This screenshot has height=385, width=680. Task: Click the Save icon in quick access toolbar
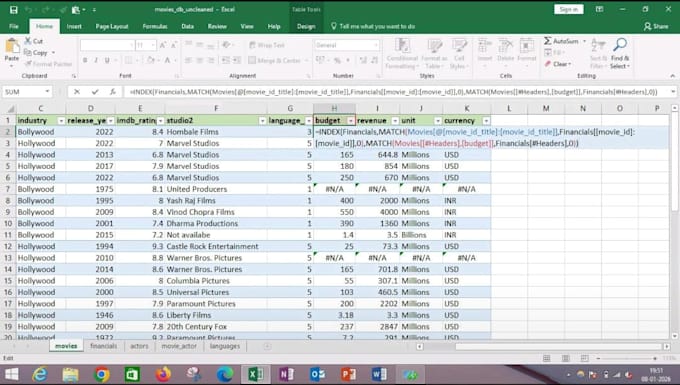tap(13, 10)
